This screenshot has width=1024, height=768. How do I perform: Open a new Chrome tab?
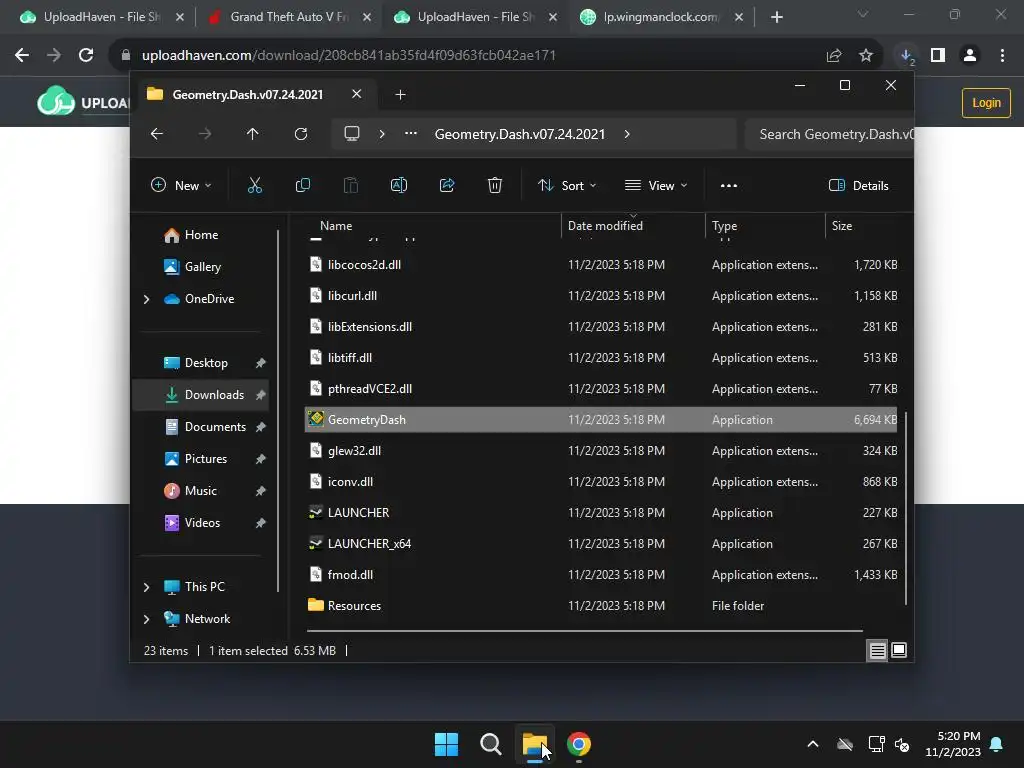click(x=776, y=17)
